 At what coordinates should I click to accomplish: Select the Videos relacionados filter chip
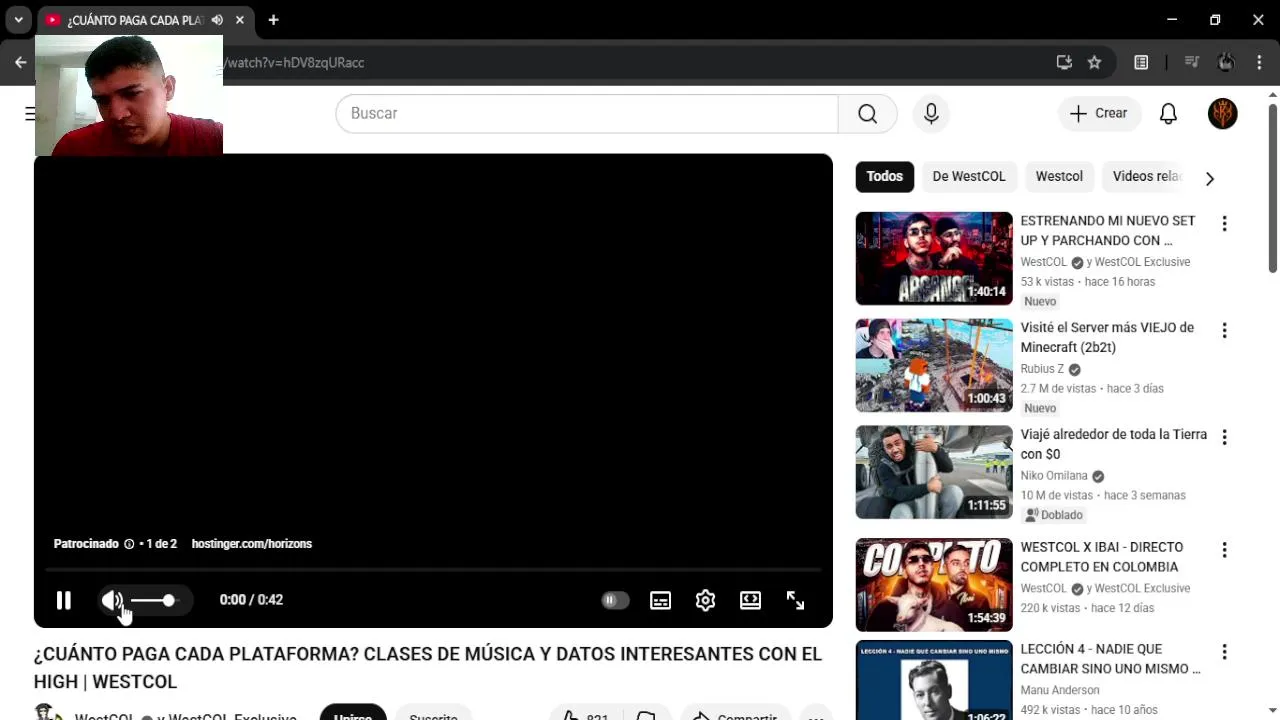point(1147,176)
